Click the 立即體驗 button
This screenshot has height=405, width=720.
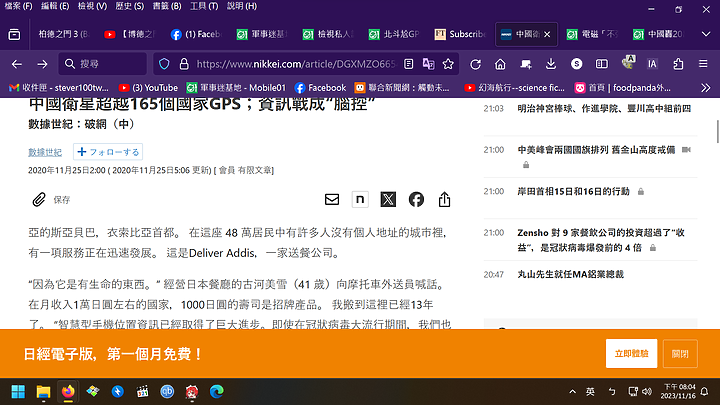[x=631, y=354]
